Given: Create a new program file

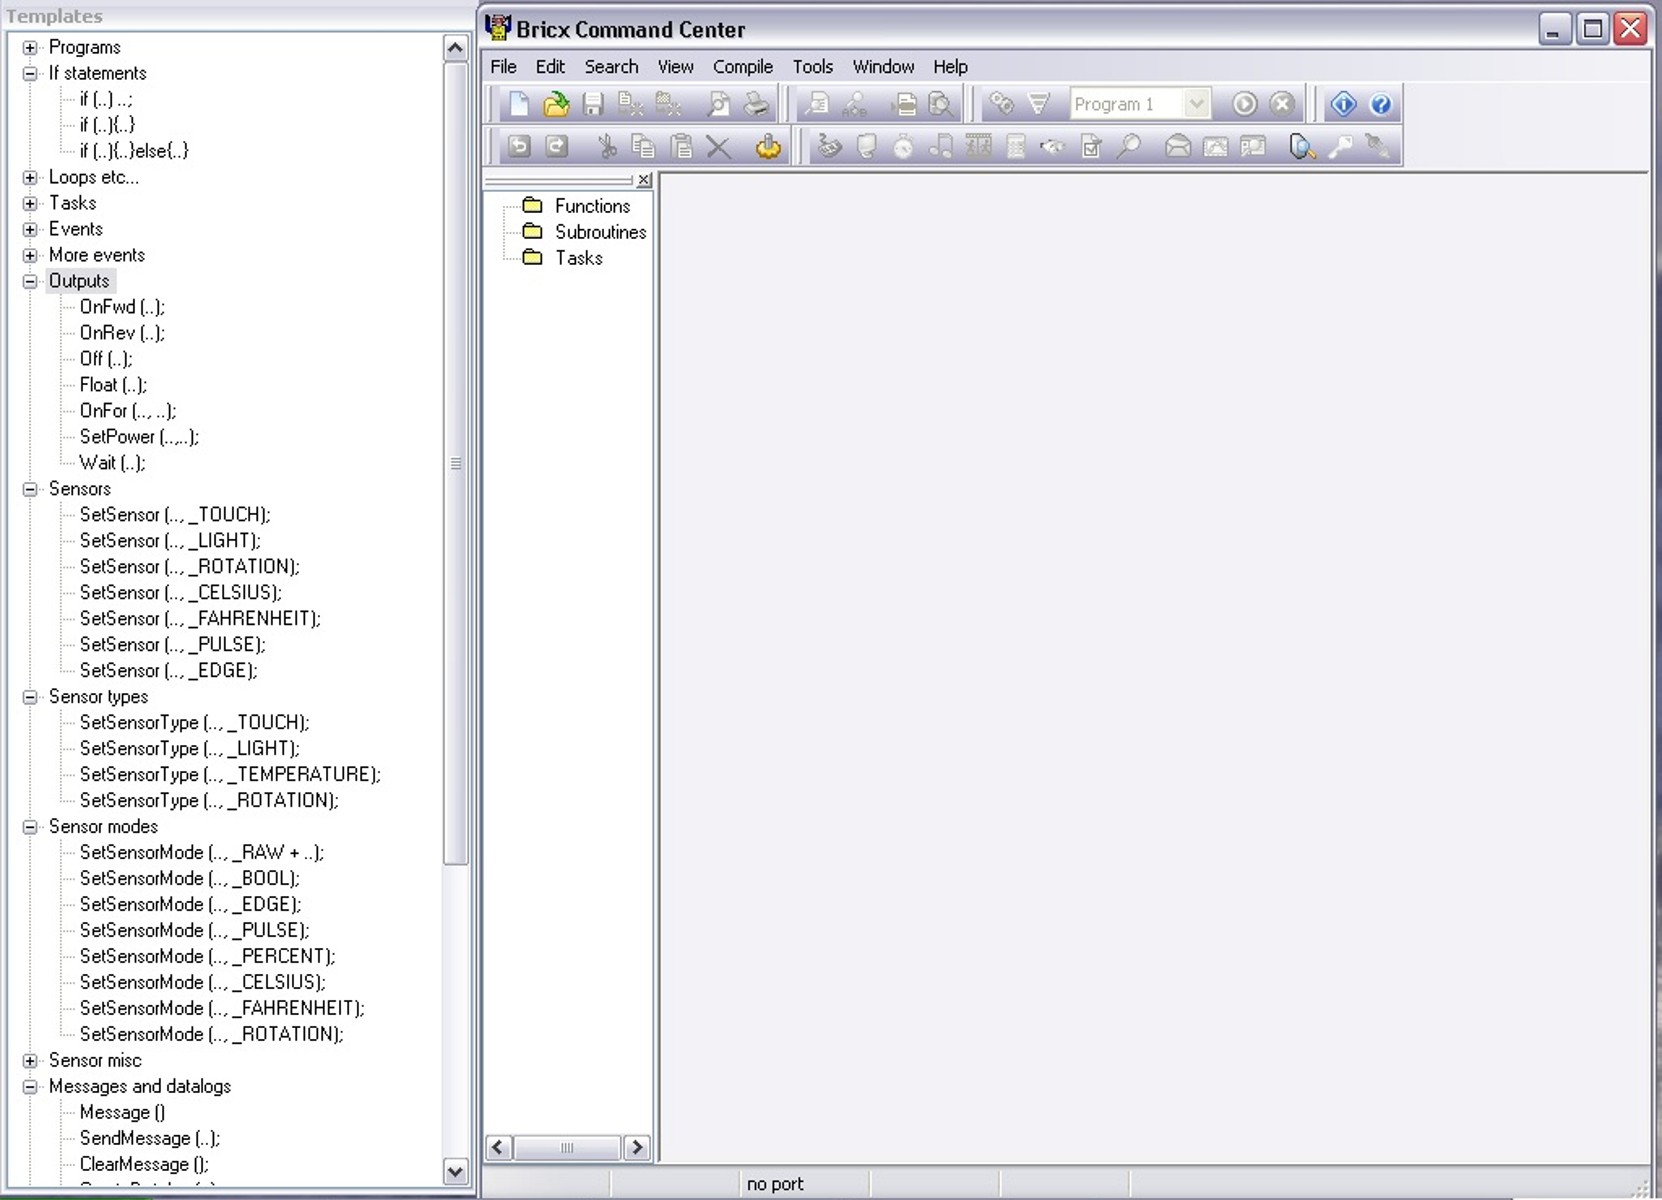Looking at the screenshot, I should tap(518, 103).
